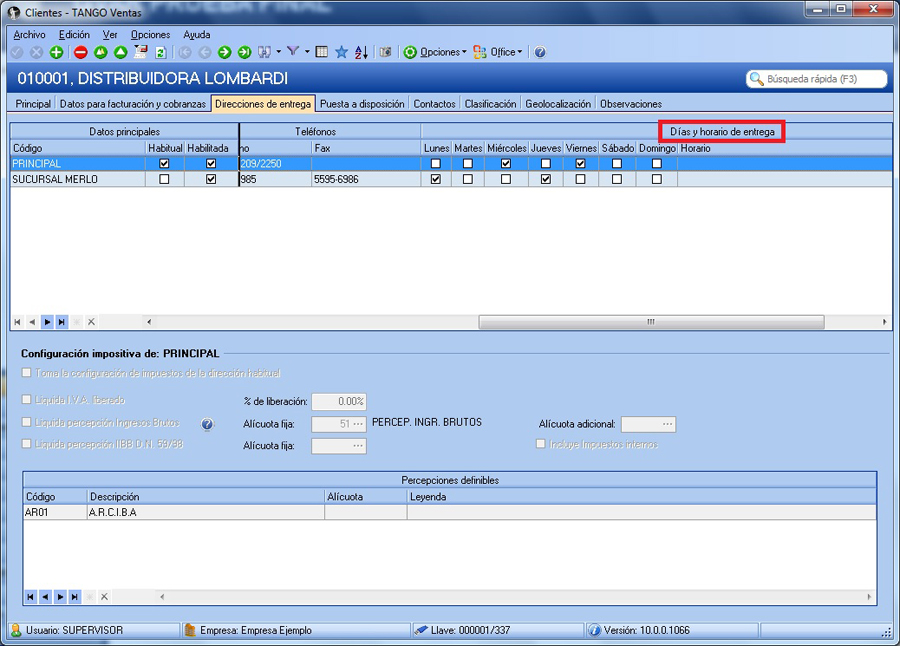Open the Opciones toolbar dropdown with gear icon

point(435,52)
